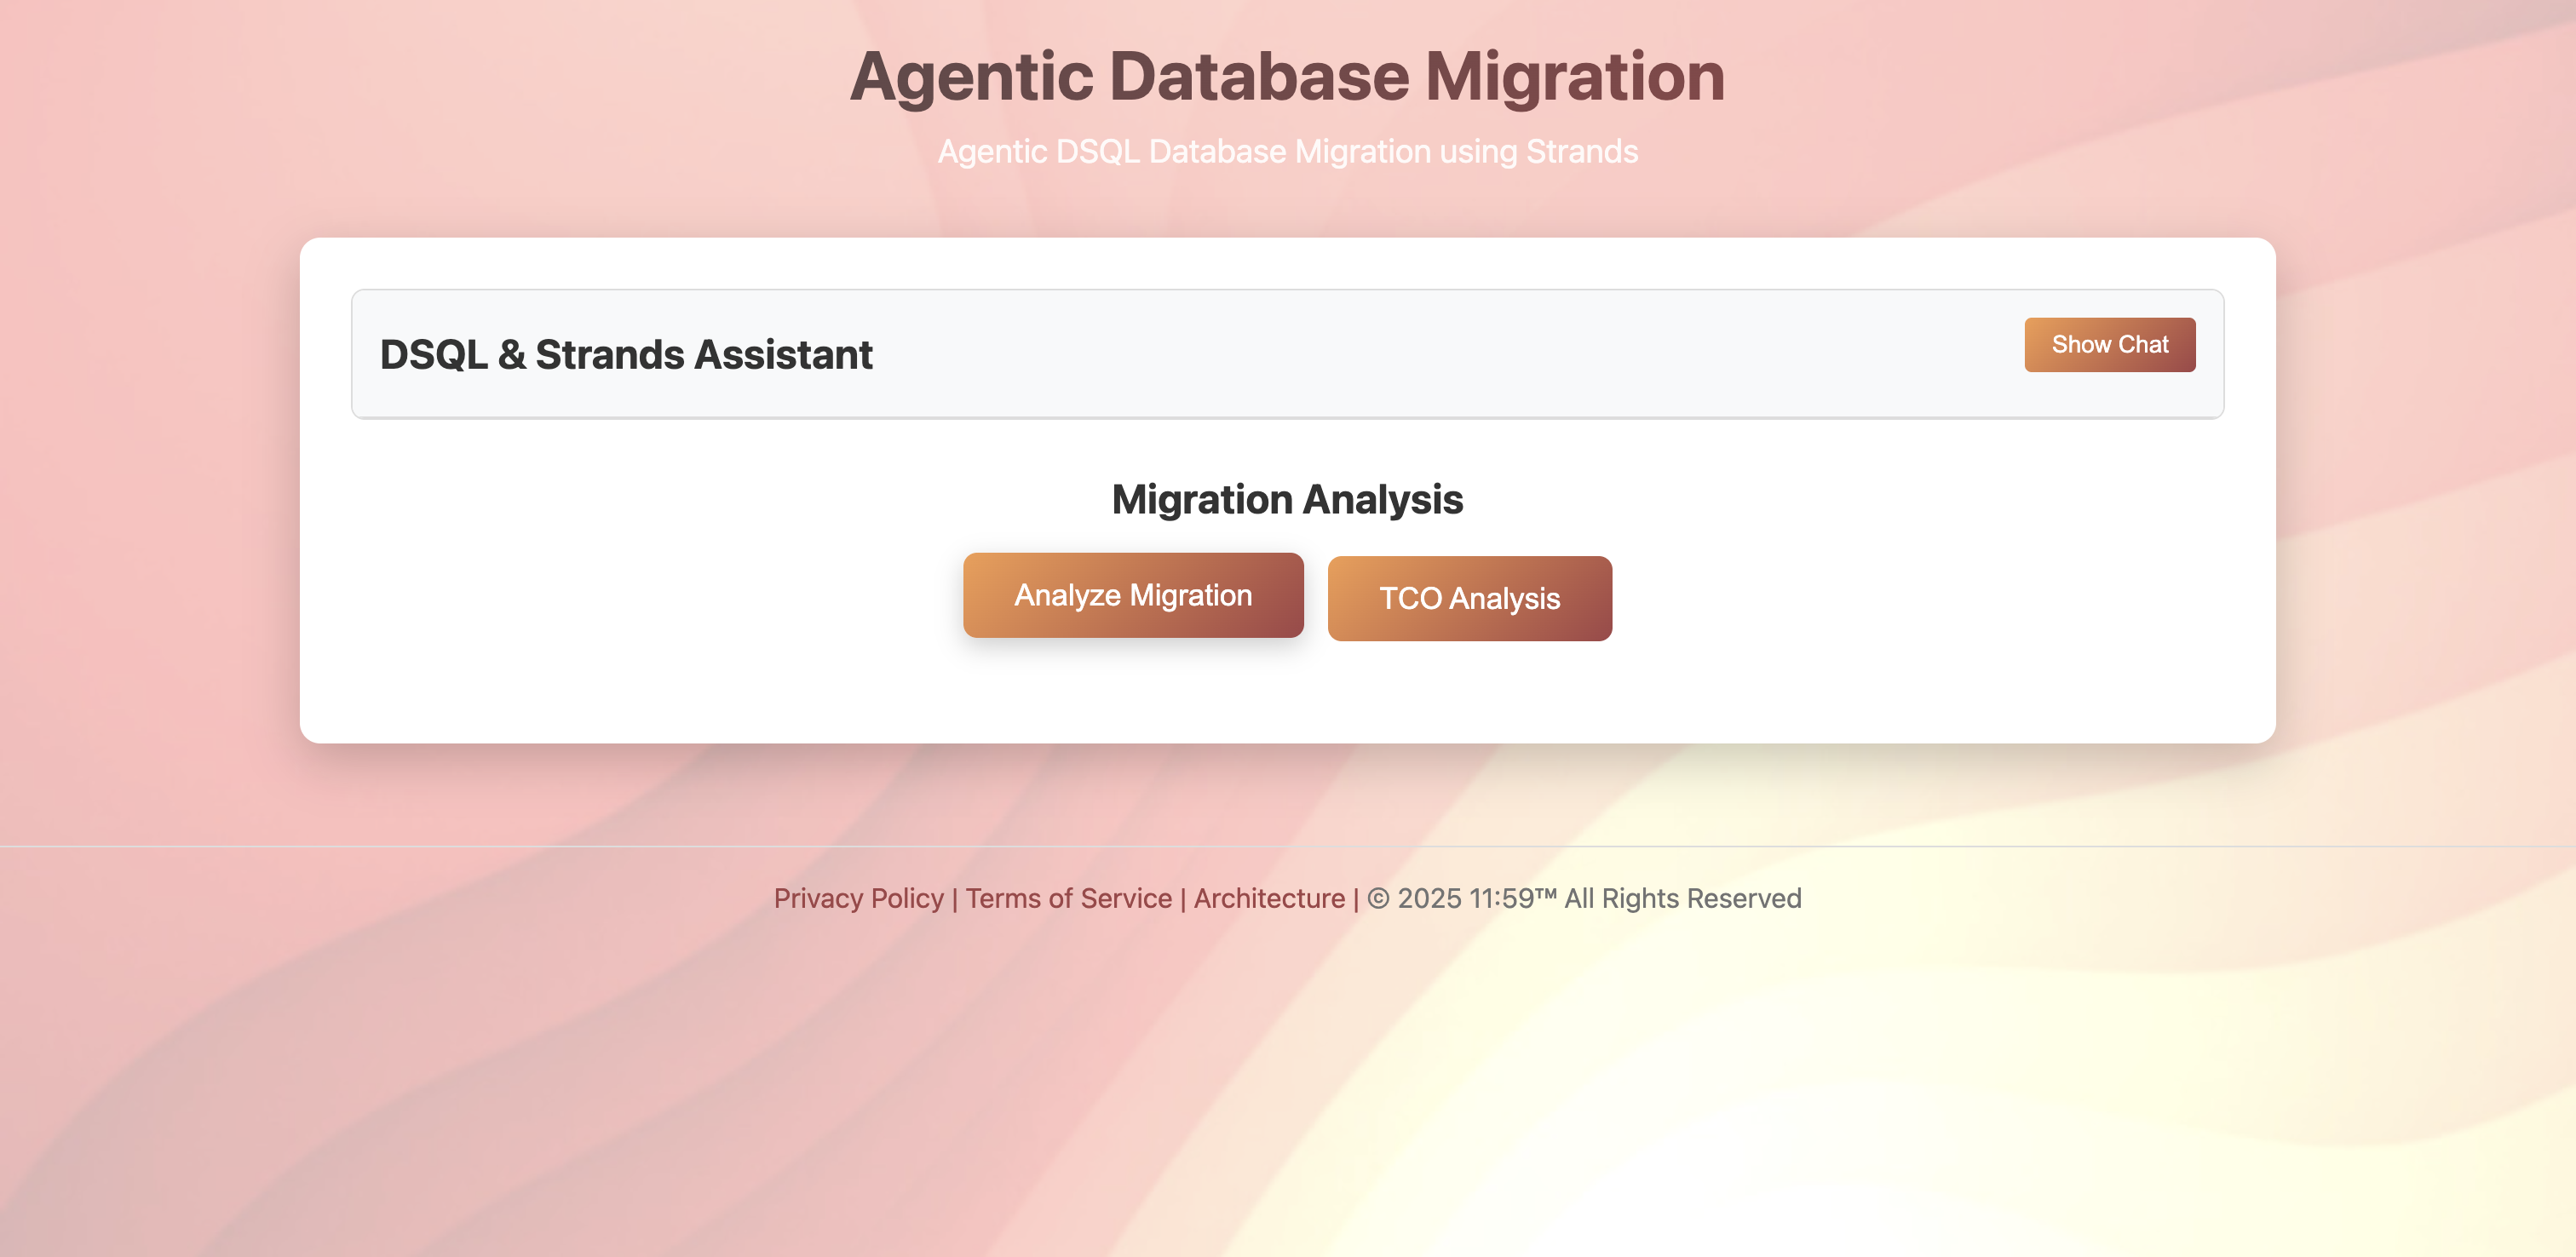Click the 2025 11:59 footer text
The image size is (2576, 1257).
[x=1465, y=898]
